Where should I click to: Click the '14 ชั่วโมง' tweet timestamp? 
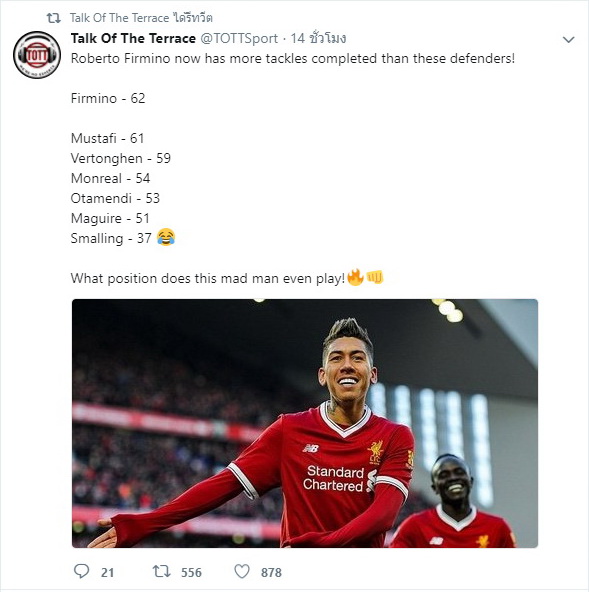click(x=318, y=38)
